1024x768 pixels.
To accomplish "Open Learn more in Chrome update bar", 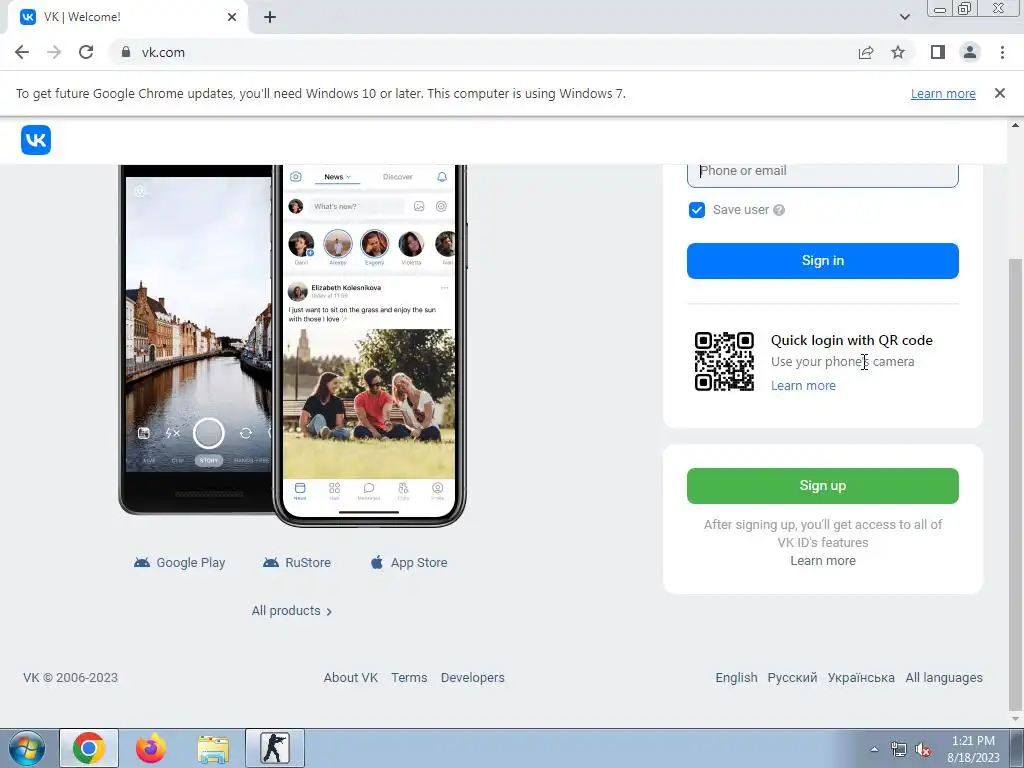I will click(x=943, y=93).
